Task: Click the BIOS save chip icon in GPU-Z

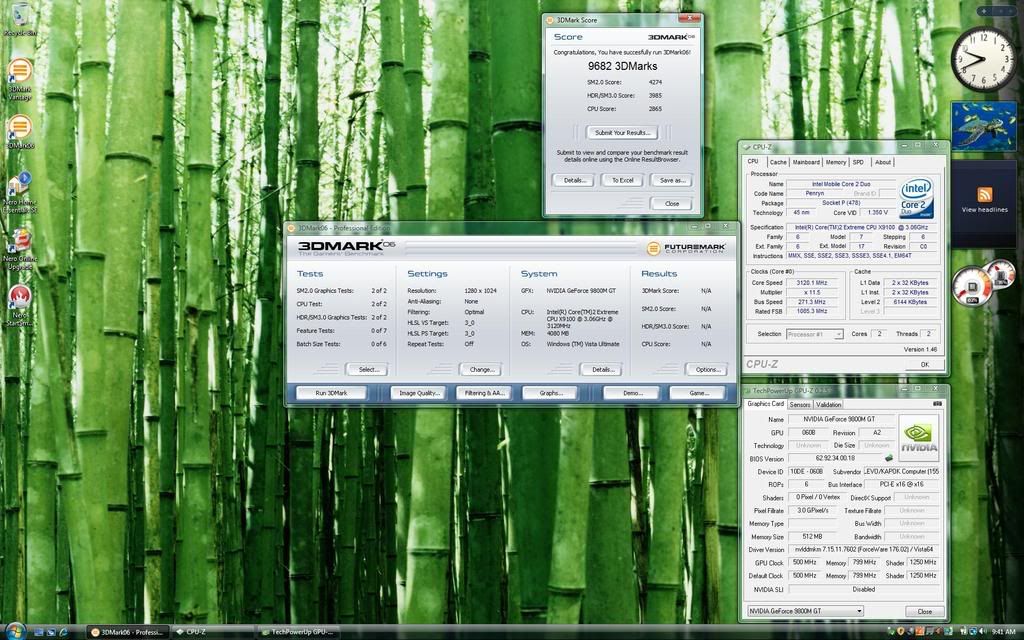Action: [888, 458]
